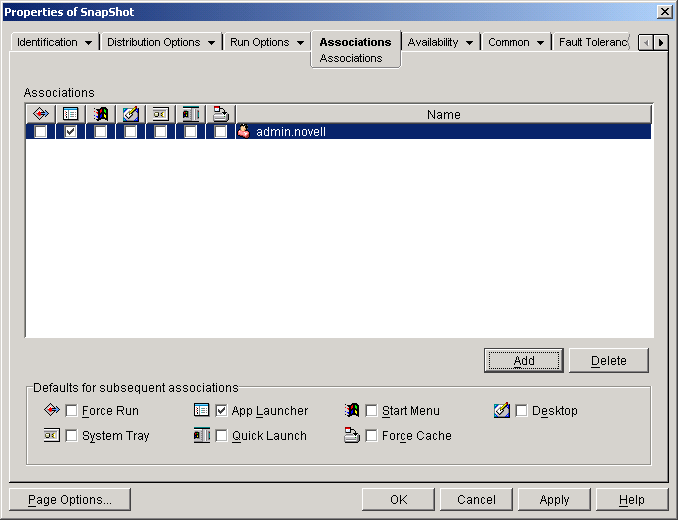Click the App Launcher column header icon
Screen dimensions: 678x520
pyautogui.click(x=70, y=114)
